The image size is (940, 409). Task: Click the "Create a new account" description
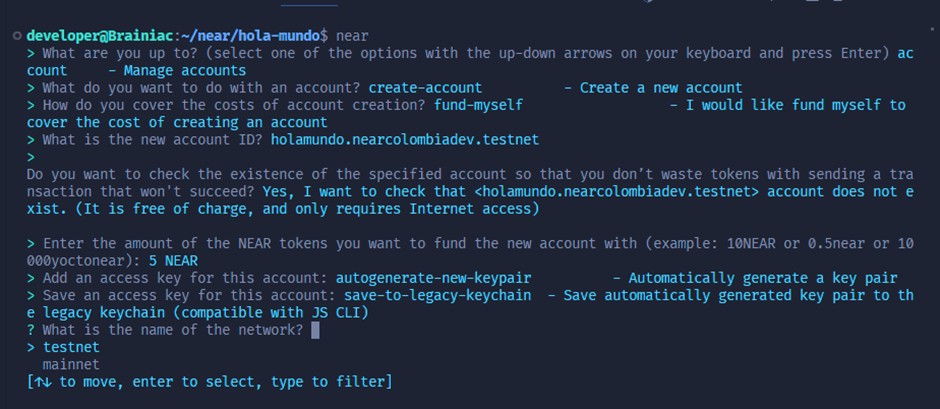click(x=661, y=88)
